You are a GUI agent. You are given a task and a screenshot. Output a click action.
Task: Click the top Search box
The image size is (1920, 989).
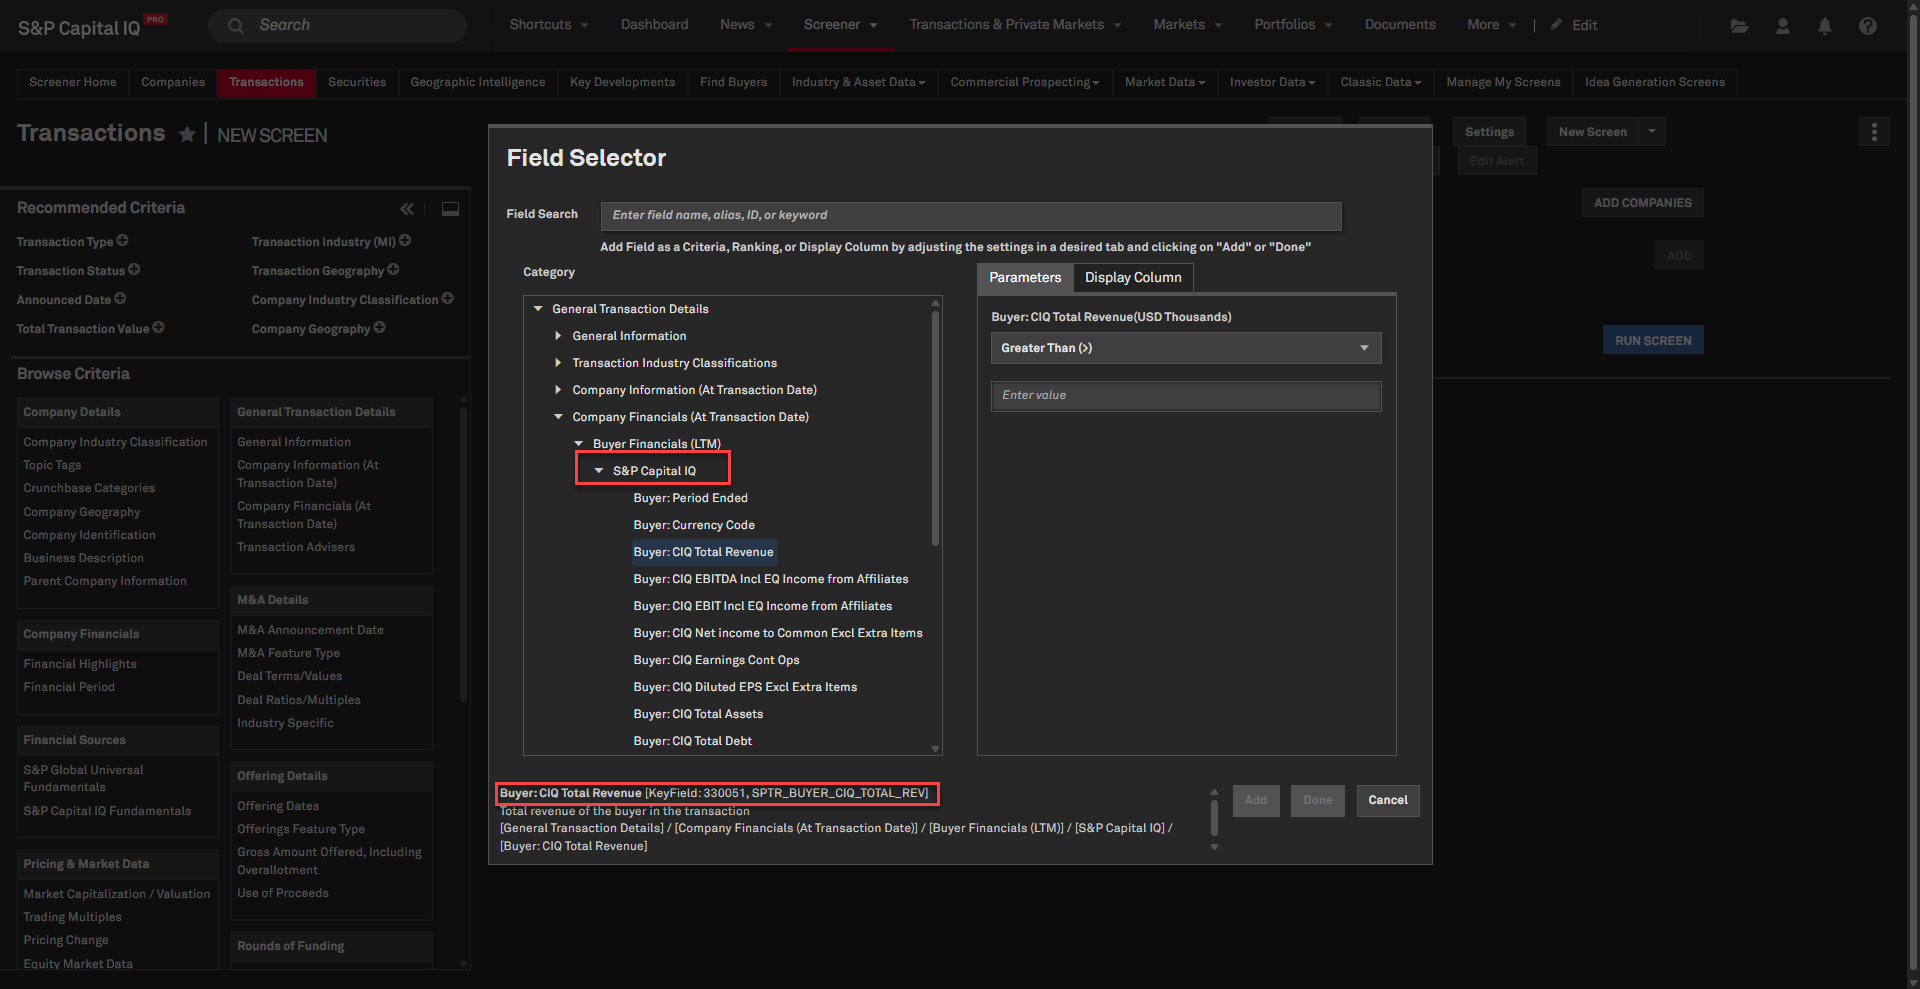337,26
